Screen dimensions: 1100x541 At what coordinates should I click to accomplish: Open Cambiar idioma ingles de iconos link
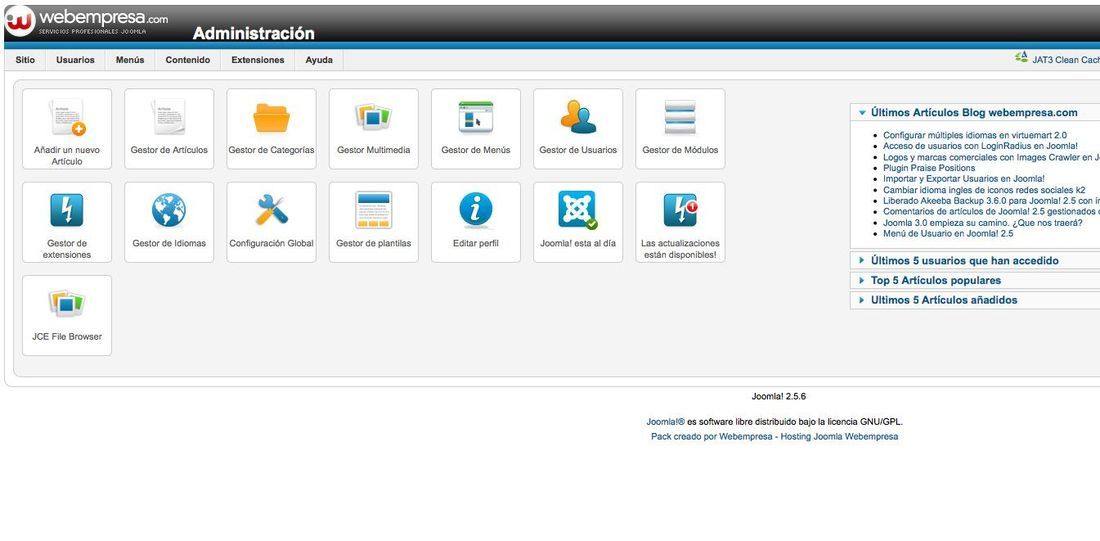[984, 190]
